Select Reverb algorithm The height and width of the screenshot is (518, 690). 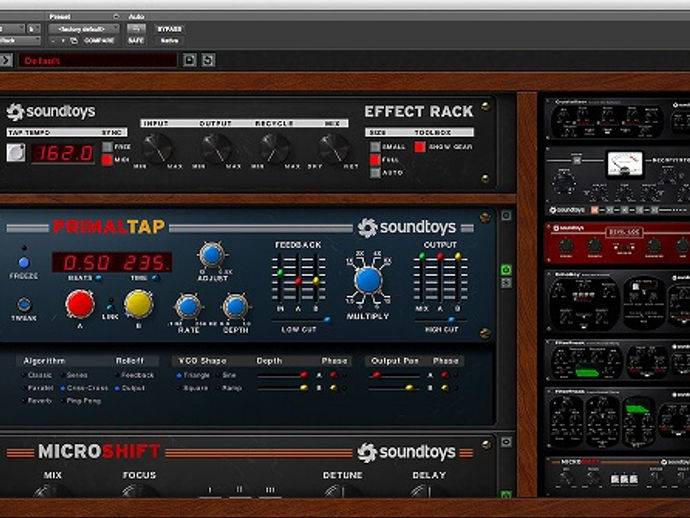[37, 400]
